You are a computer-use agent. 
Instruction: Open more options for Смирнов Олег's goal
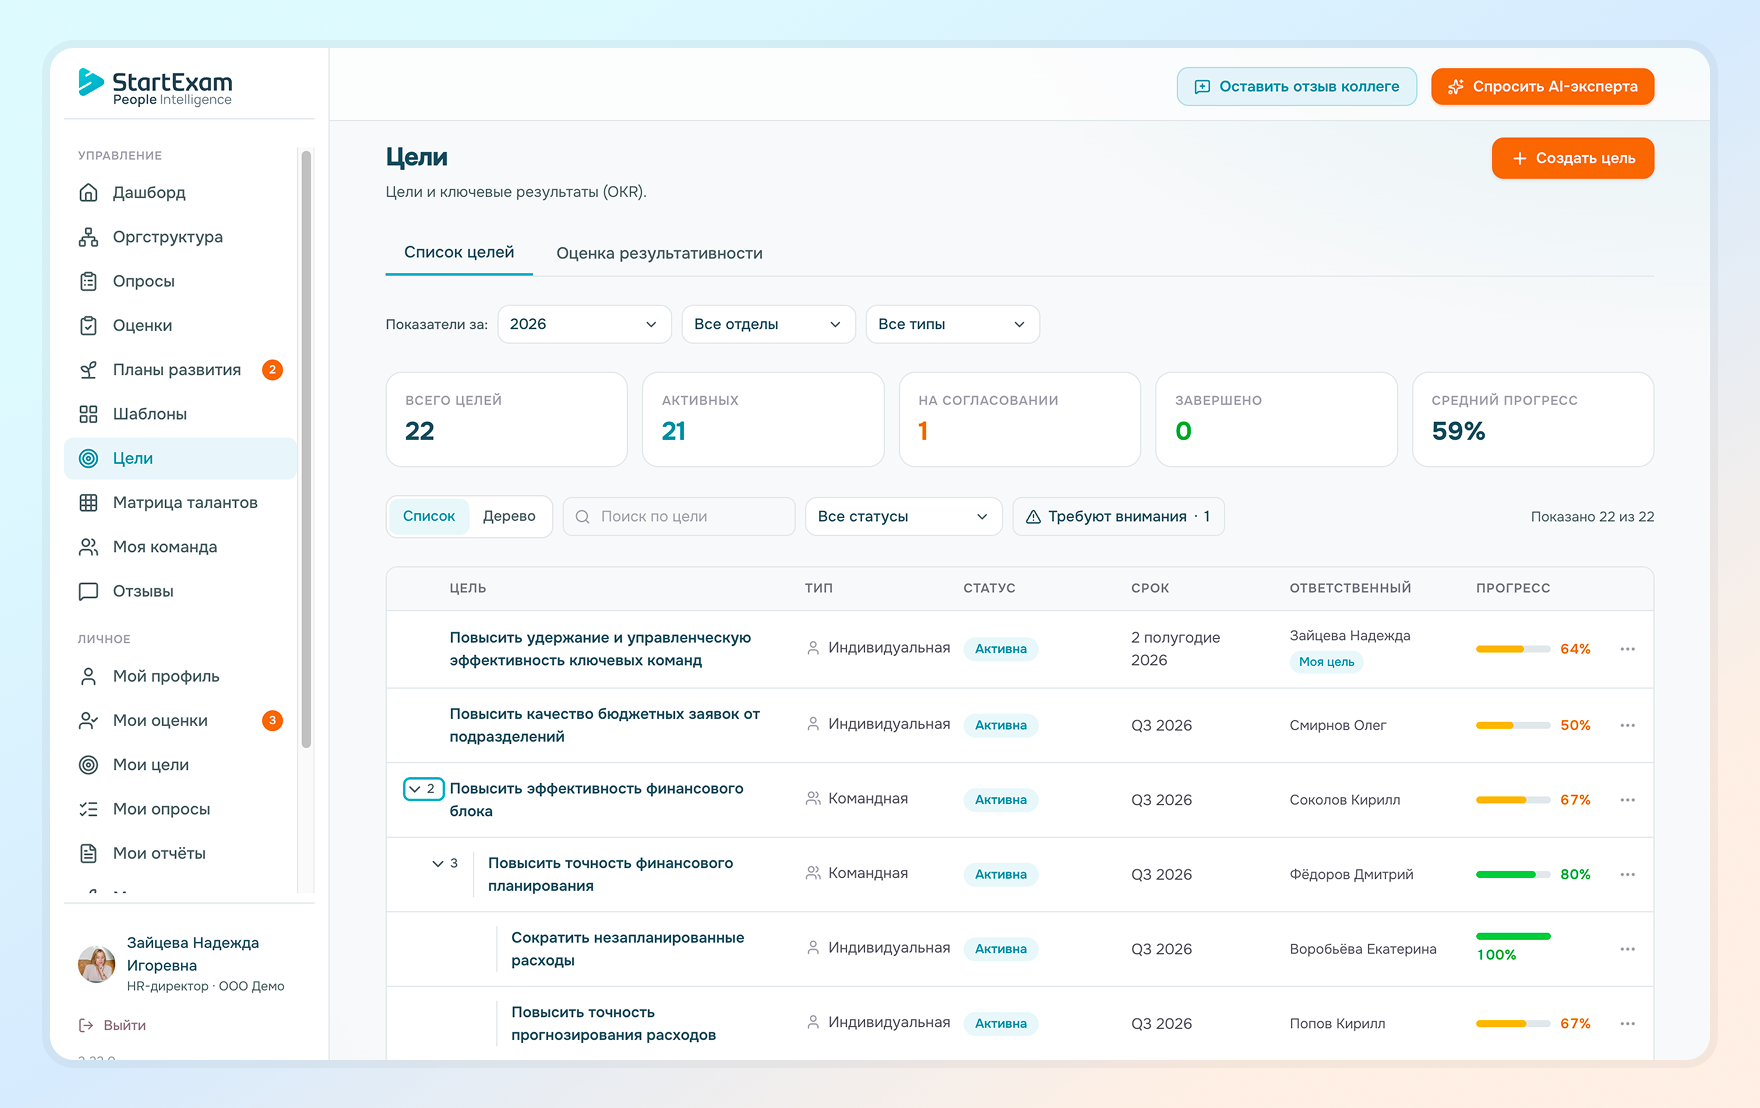click(1628, 725)
